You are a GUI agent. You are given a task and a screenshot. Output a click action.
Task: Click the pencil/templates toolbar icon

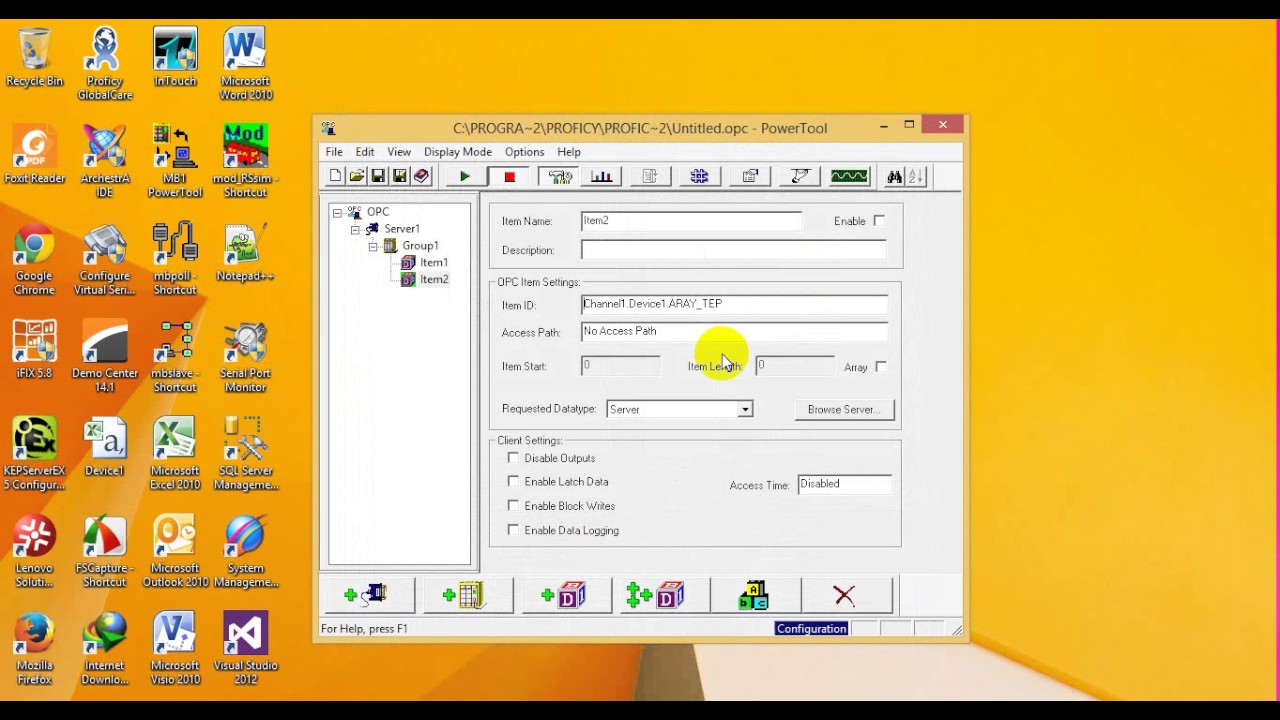799,177
